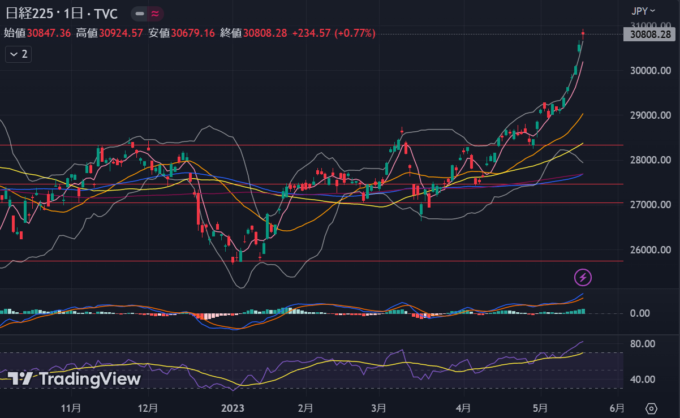680x418 pixels.
Task: Click the 11月 label on the time axis
Action: coord(70,408)
